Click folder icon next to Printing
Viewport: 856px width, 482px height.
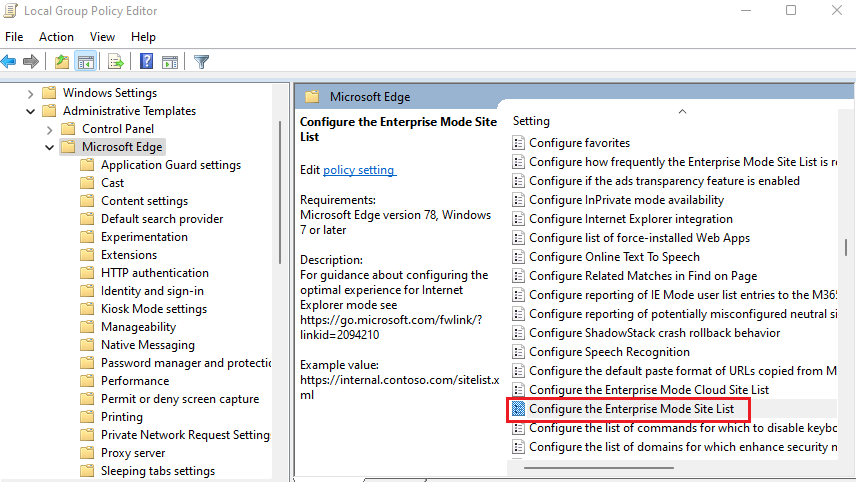coord(87,416)
